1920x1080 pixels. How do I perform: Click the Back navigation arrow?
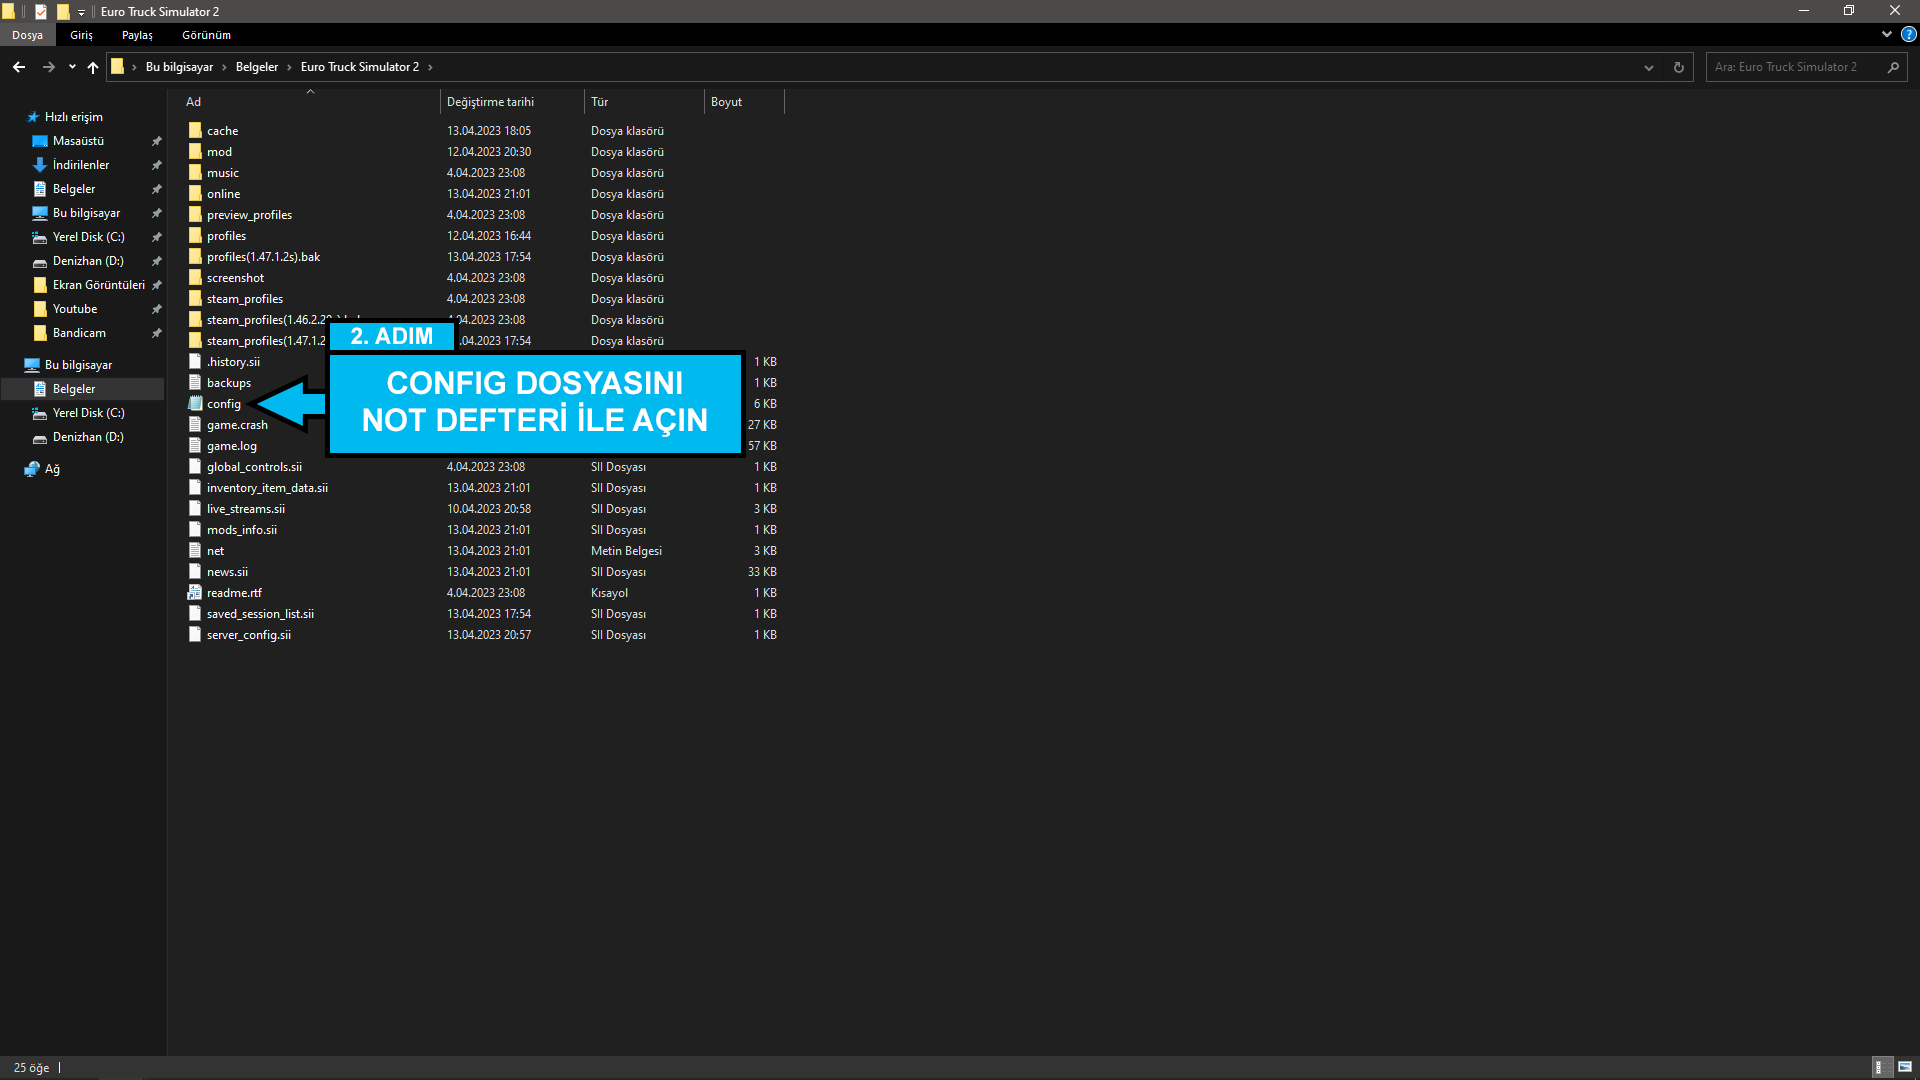click(x=19, y=67)
